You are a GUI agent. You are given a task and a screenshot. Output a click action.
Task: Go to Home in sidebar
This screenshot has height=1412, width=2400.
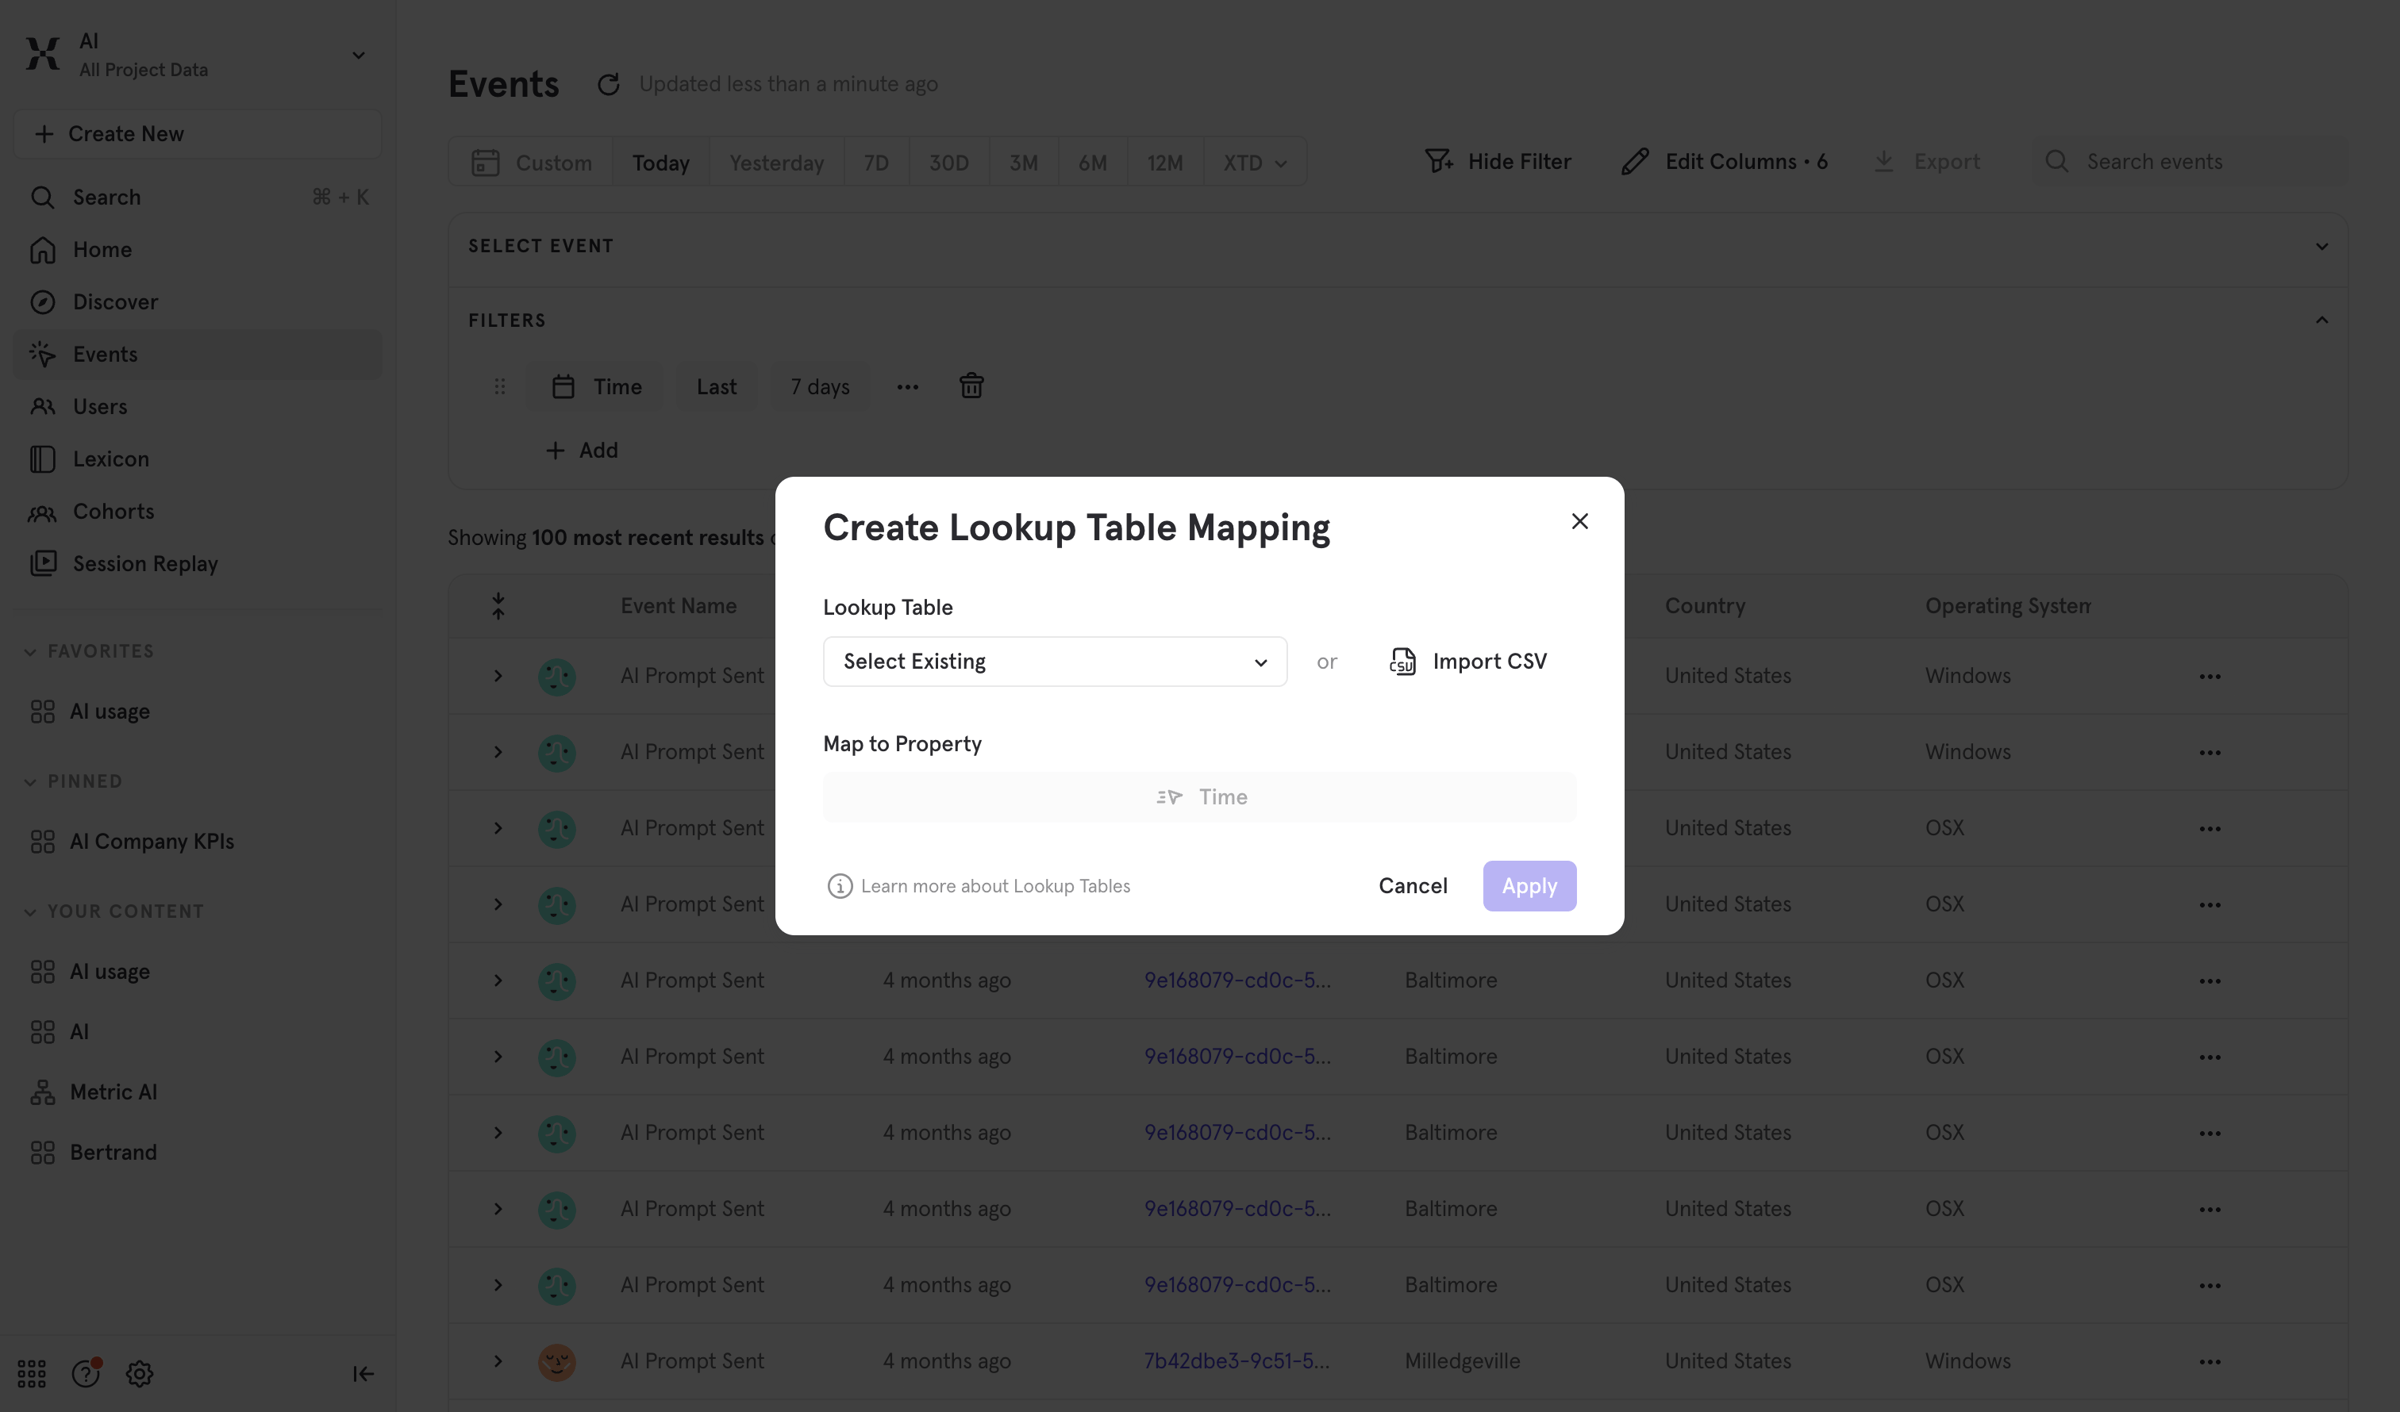point(197,249)
